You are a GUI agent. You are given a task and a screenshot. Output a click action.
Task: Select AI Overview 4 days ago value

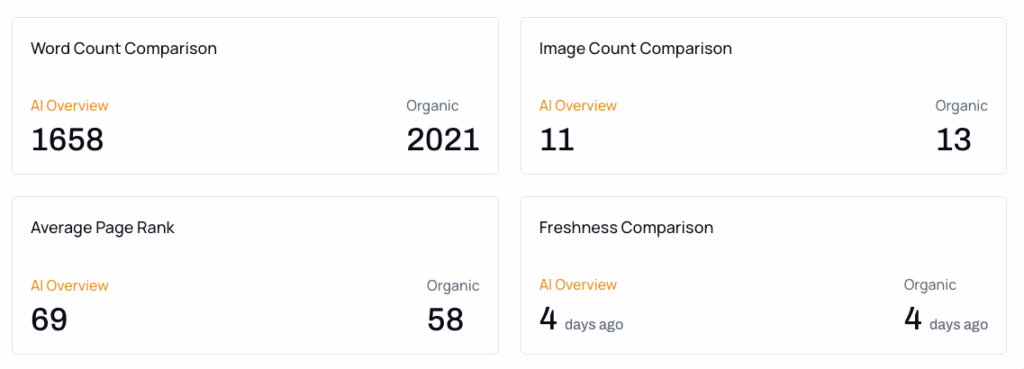581,319
